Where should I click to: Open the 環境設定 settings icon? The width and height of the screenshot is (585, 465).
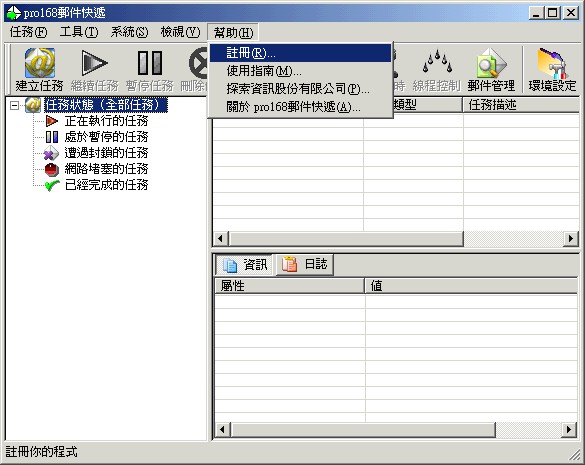pyautogui.click(x=552, y=70)
